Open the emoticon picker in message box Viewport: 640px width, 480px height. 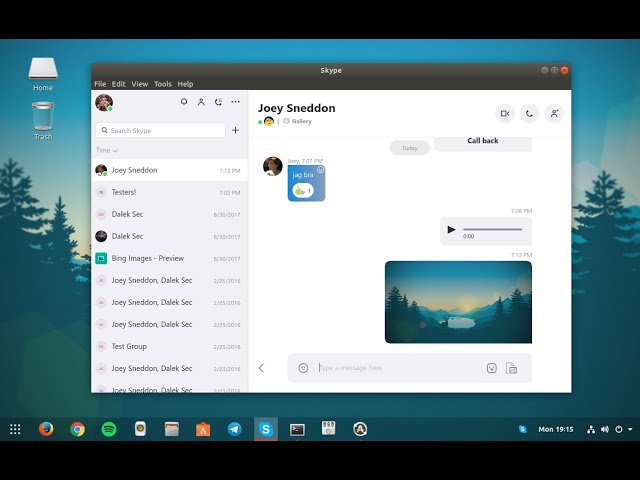coord(303,368)
